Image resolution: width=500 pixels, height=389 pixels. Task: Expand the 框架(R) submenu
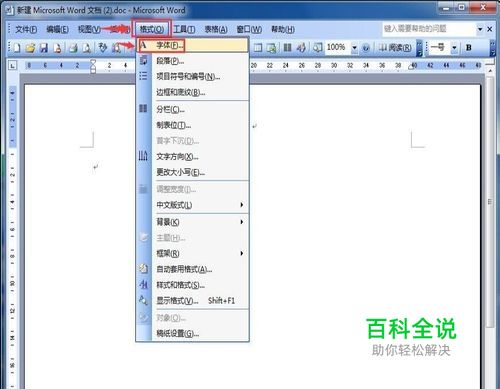(x=192, y=253)
